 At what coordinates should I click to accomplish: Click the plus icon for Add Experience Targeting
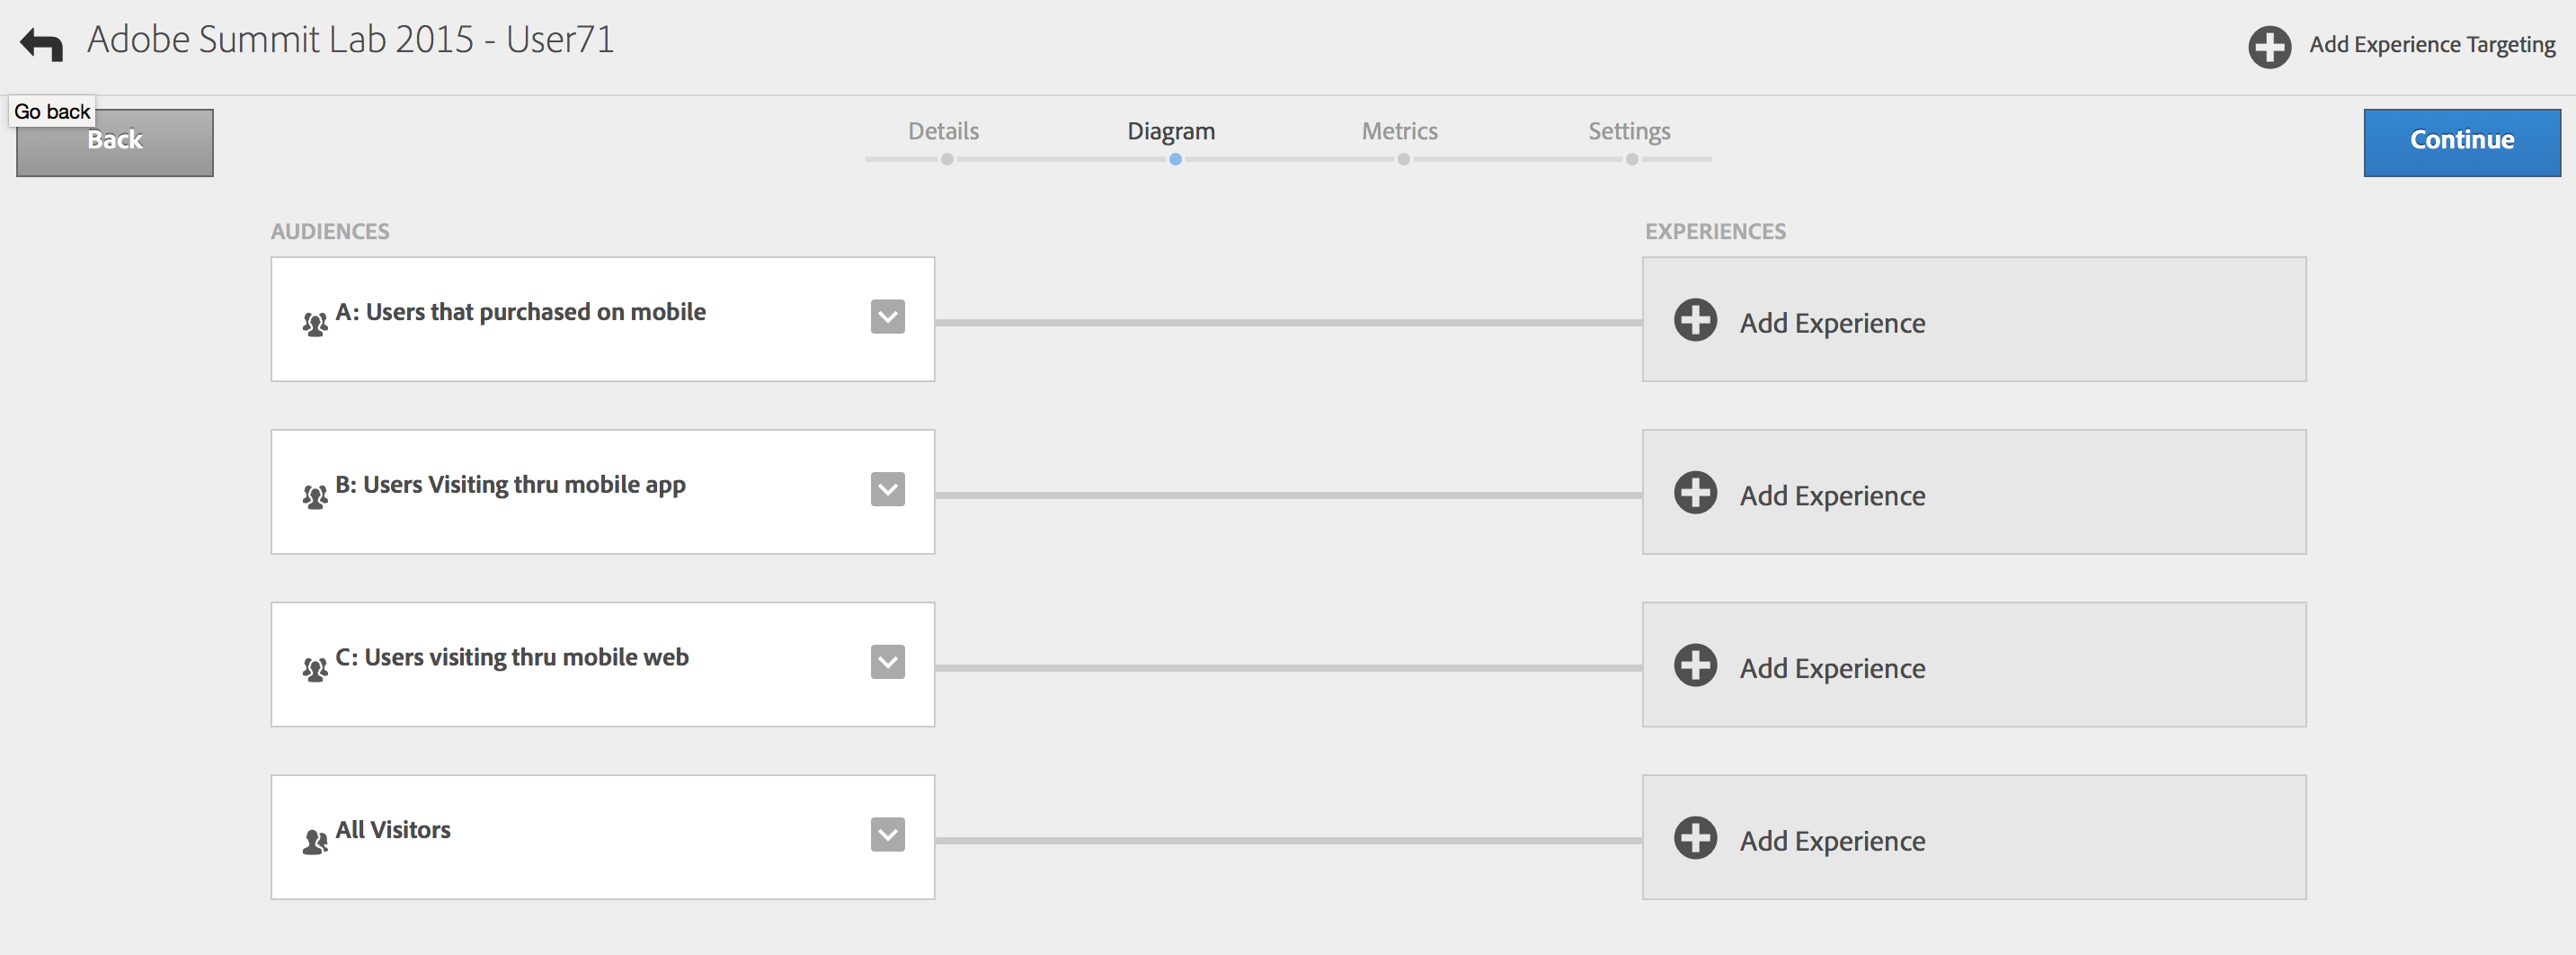(2269, 46)
